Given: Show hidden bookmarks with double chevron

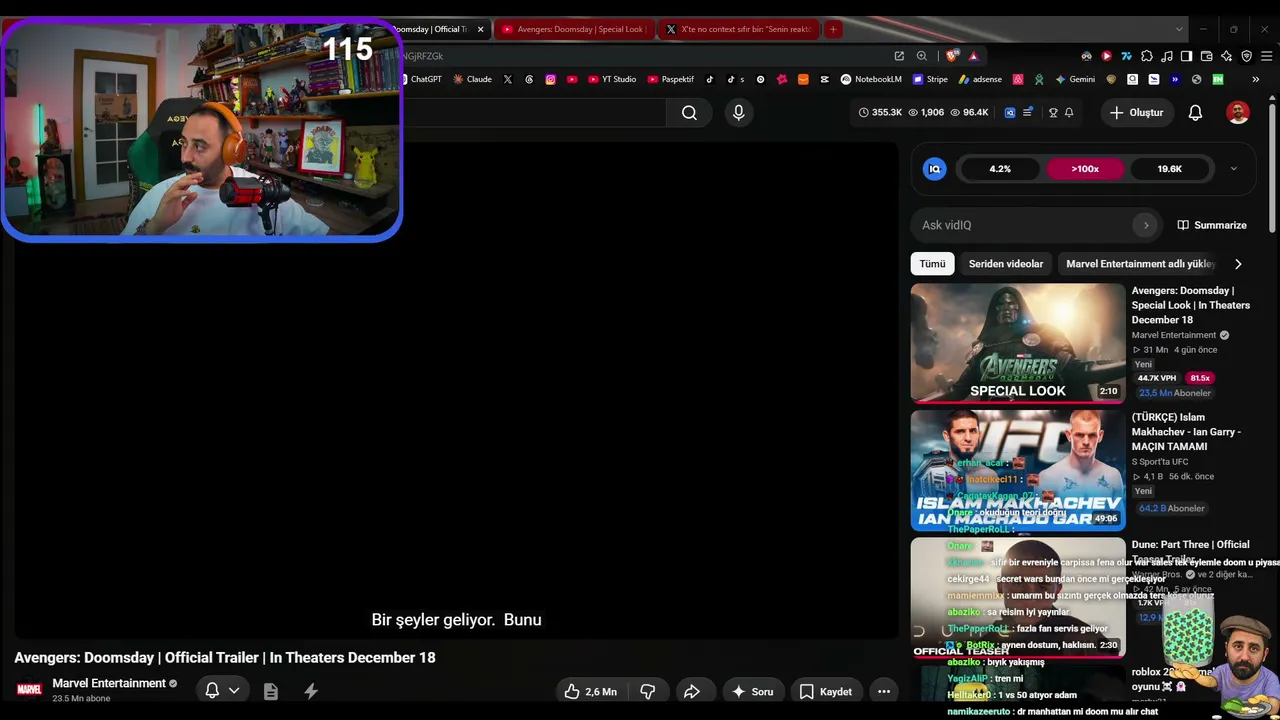Looking at the screenshot, I should 1255,79.
